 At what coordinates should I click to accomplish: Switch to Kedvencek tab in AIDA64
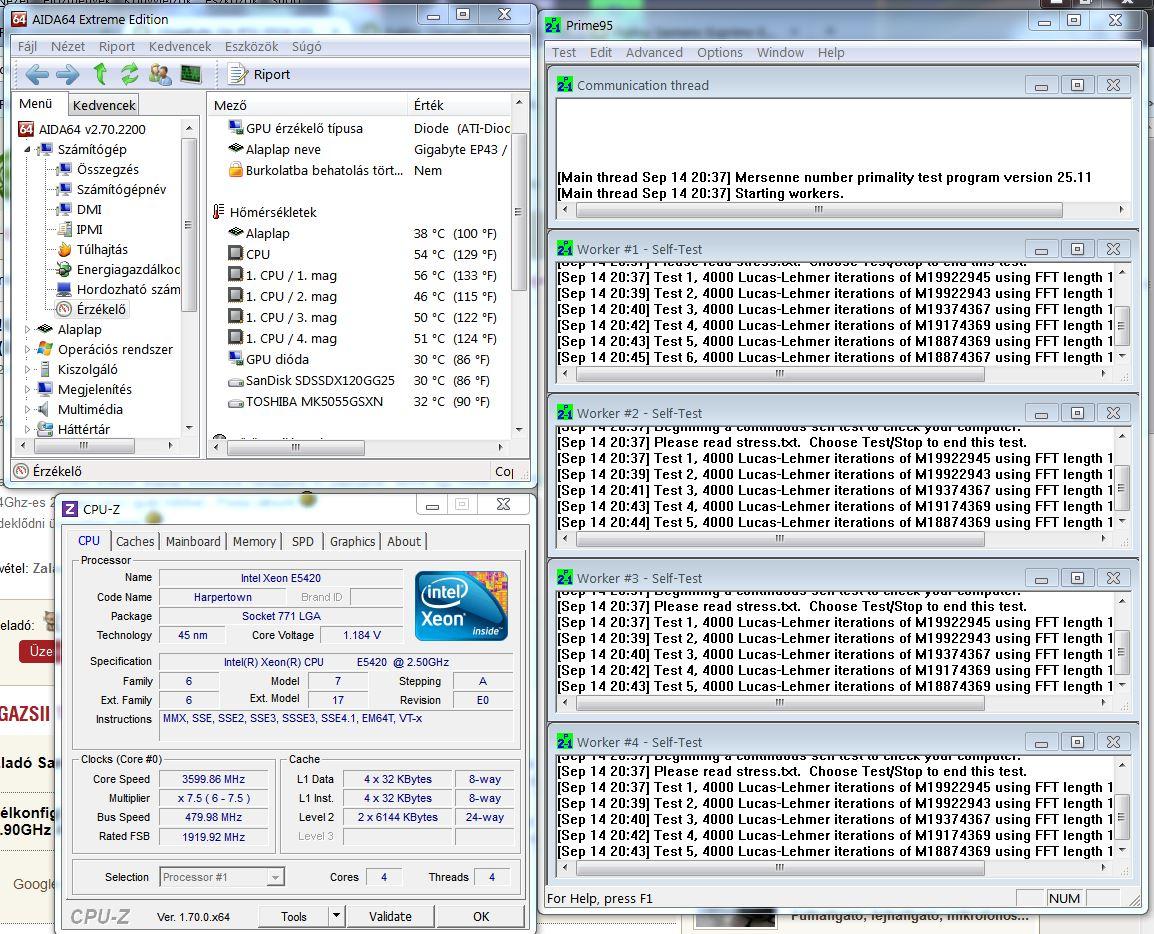(104, 105)
